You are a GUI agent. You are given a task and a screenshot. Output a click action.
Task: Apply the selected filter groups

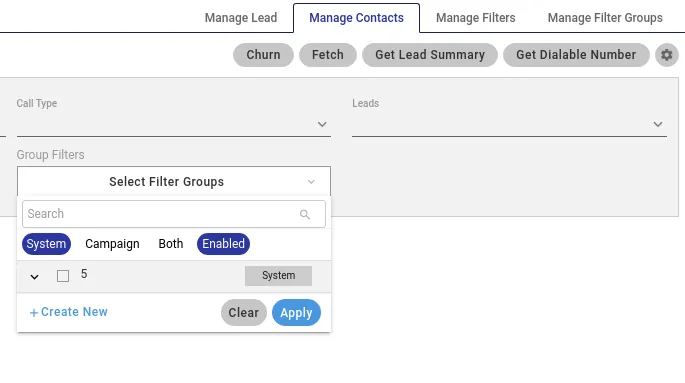tap(296, 313)
